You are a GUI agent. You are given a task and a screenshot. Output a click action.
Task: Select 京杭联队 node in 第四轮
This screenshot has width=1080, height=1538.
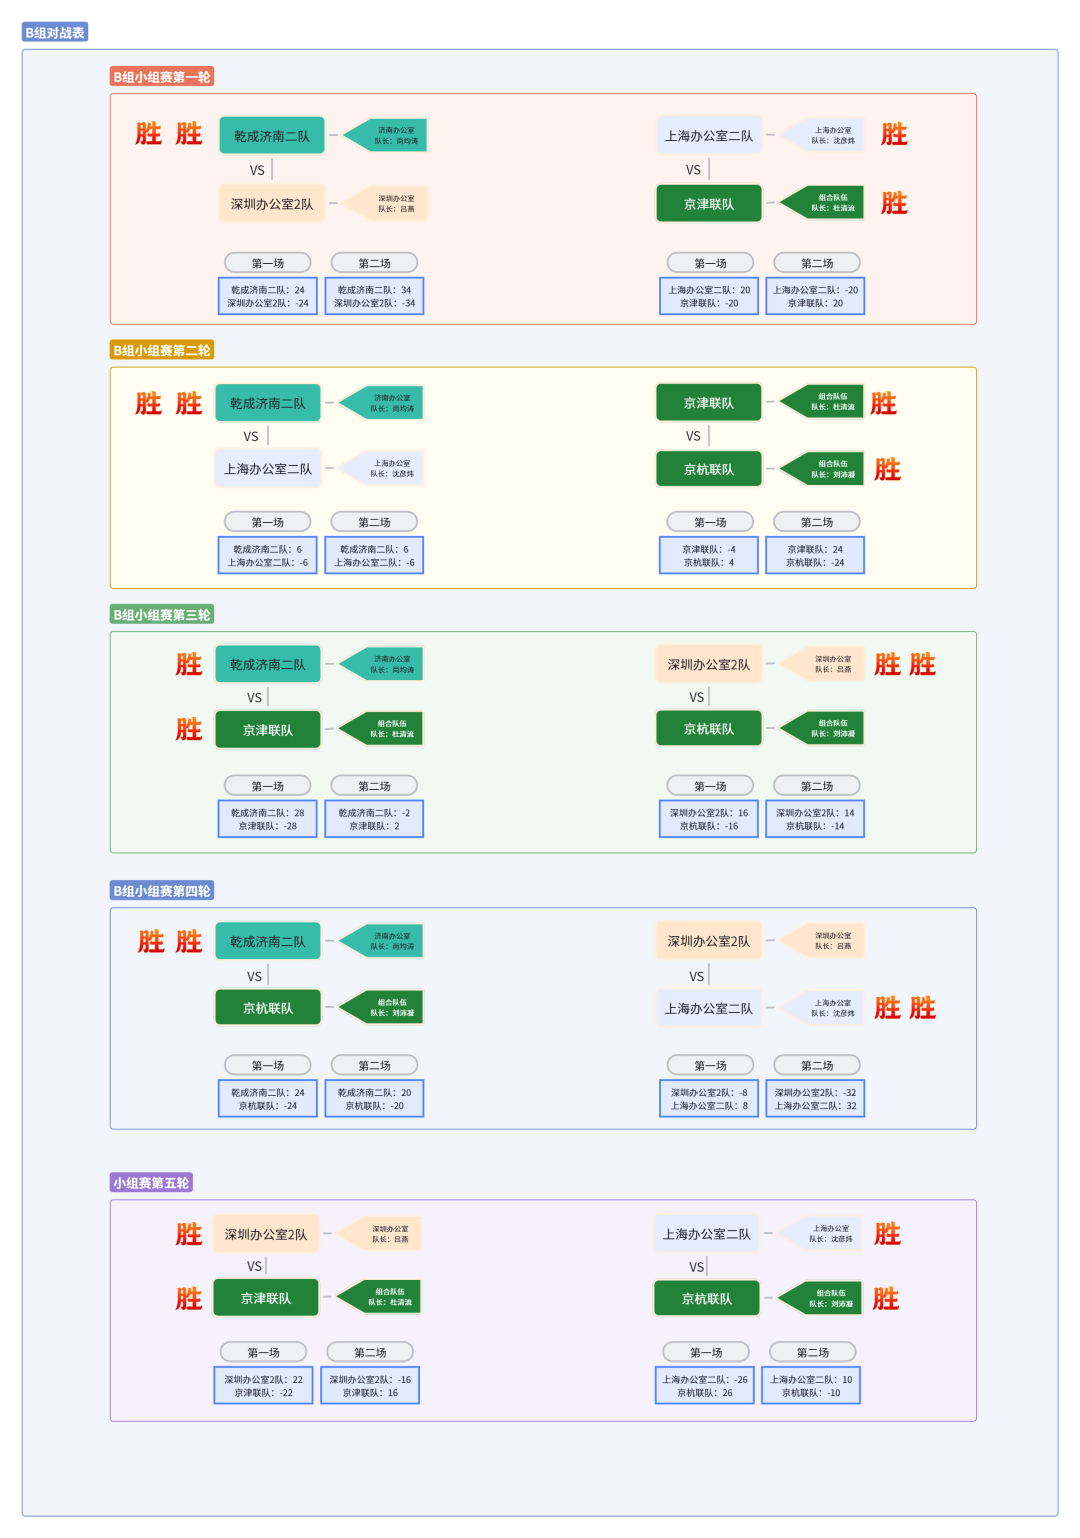(268, 1008)
